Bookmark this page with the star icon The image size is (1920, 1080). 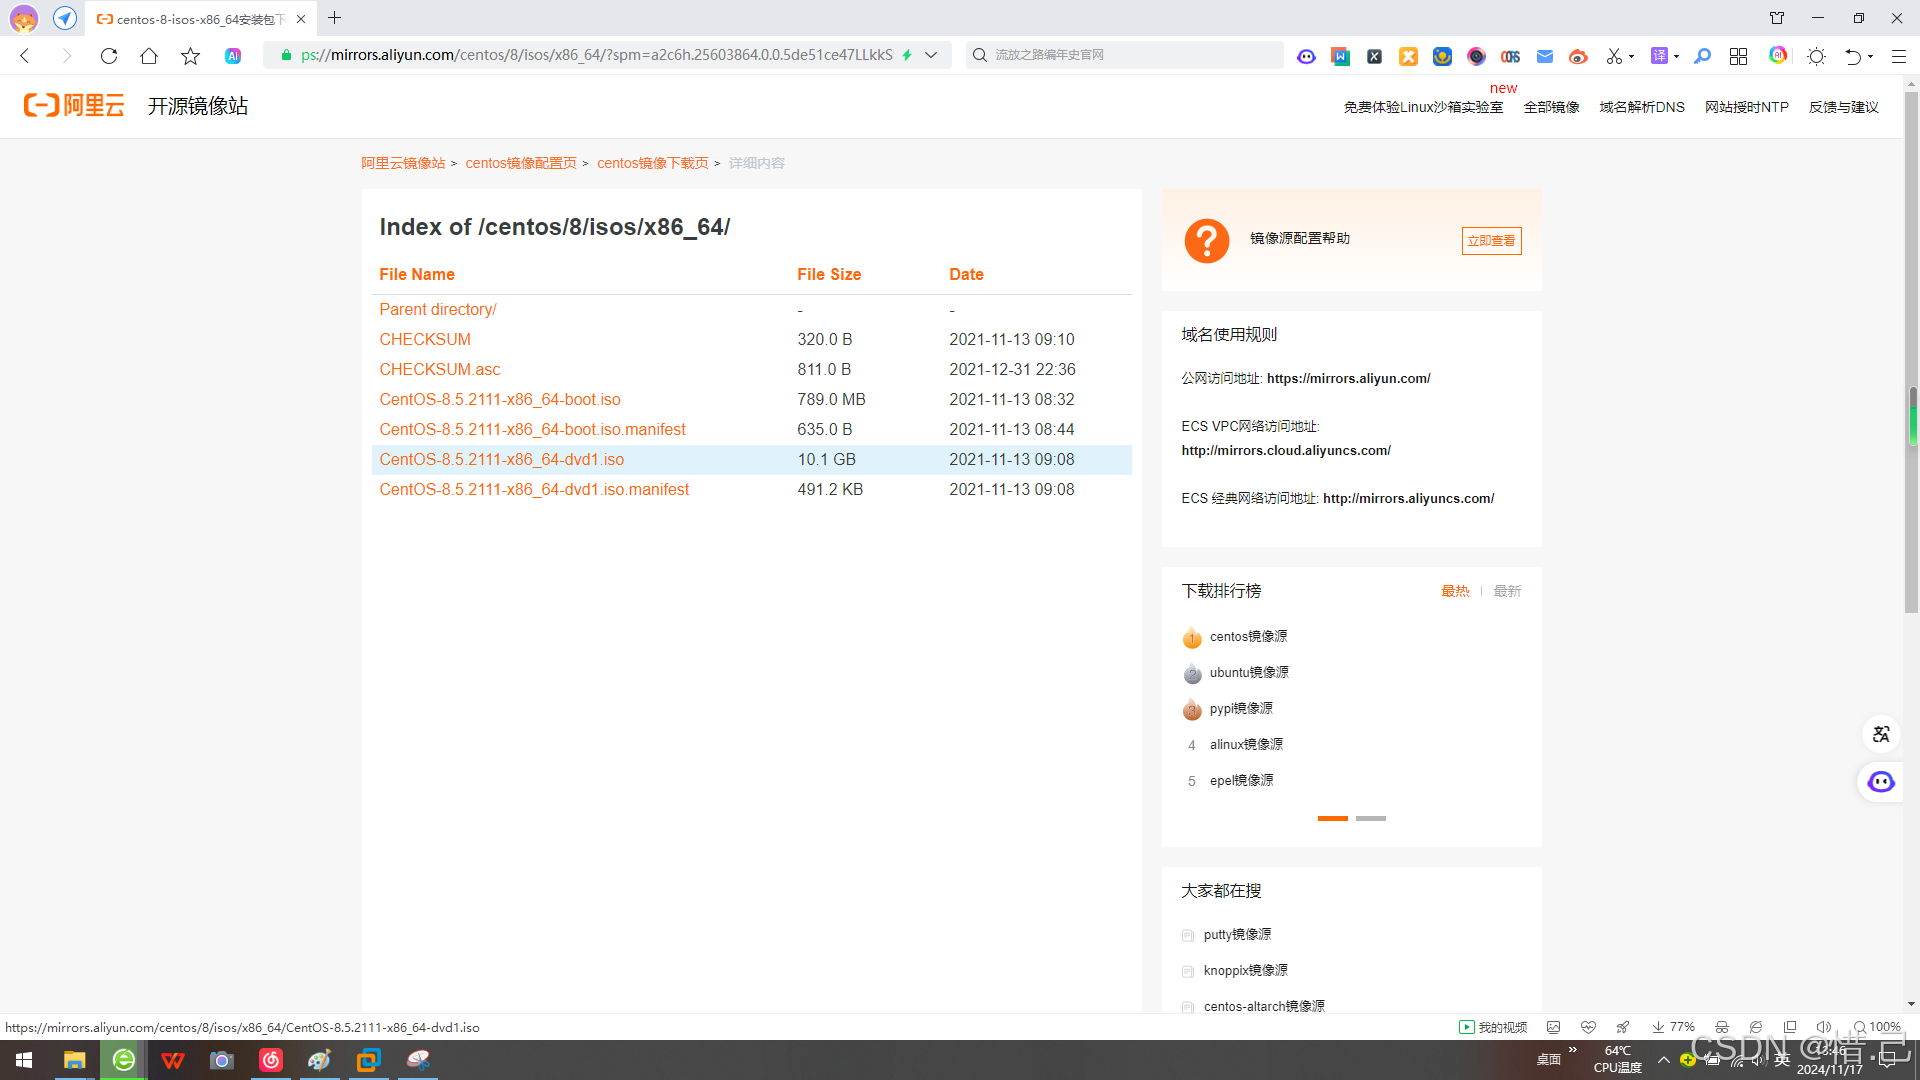click(190, 56)
